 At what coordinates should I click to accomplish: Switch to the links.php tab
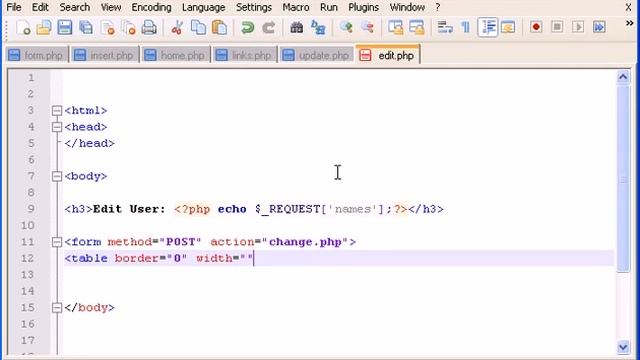tap(244, 55)
